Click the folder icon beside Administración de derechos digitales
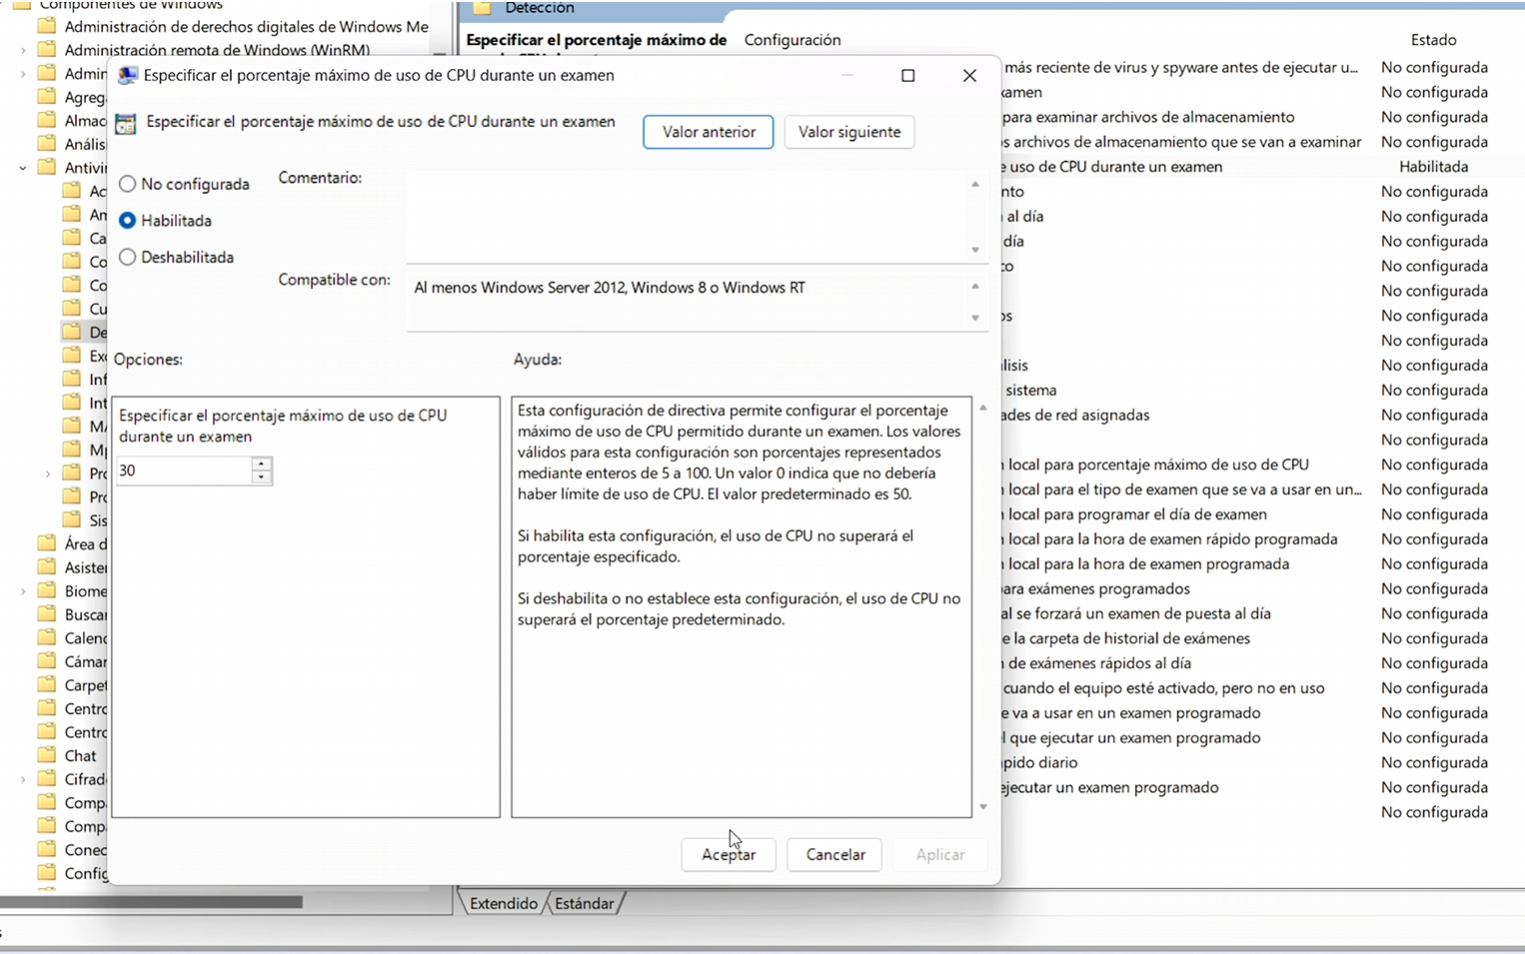 click(x=46, y=26)
